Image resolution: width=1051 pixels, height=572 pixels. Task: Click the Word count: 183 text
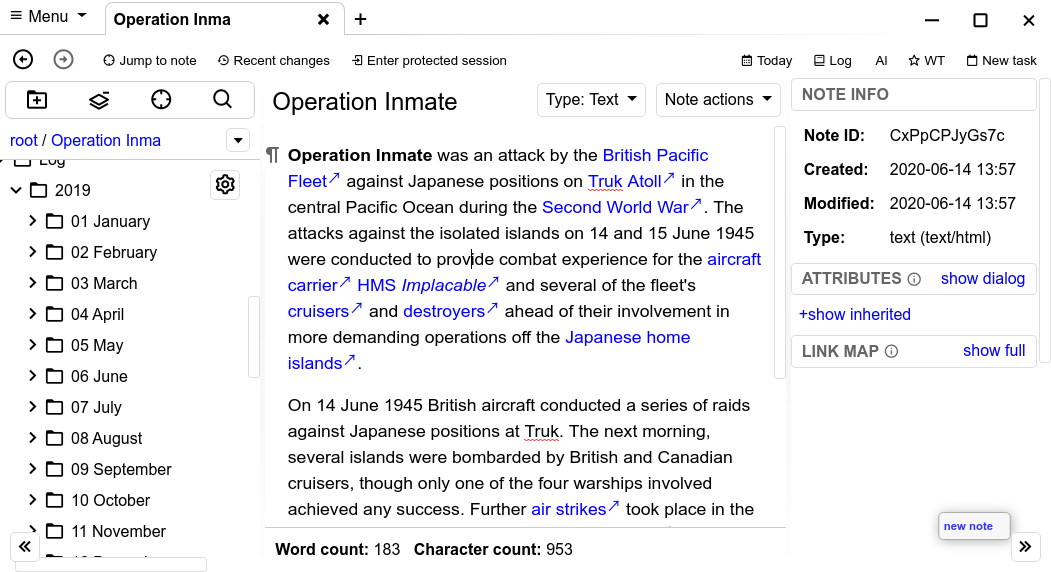pyautogui.click(x=337, y=550)
